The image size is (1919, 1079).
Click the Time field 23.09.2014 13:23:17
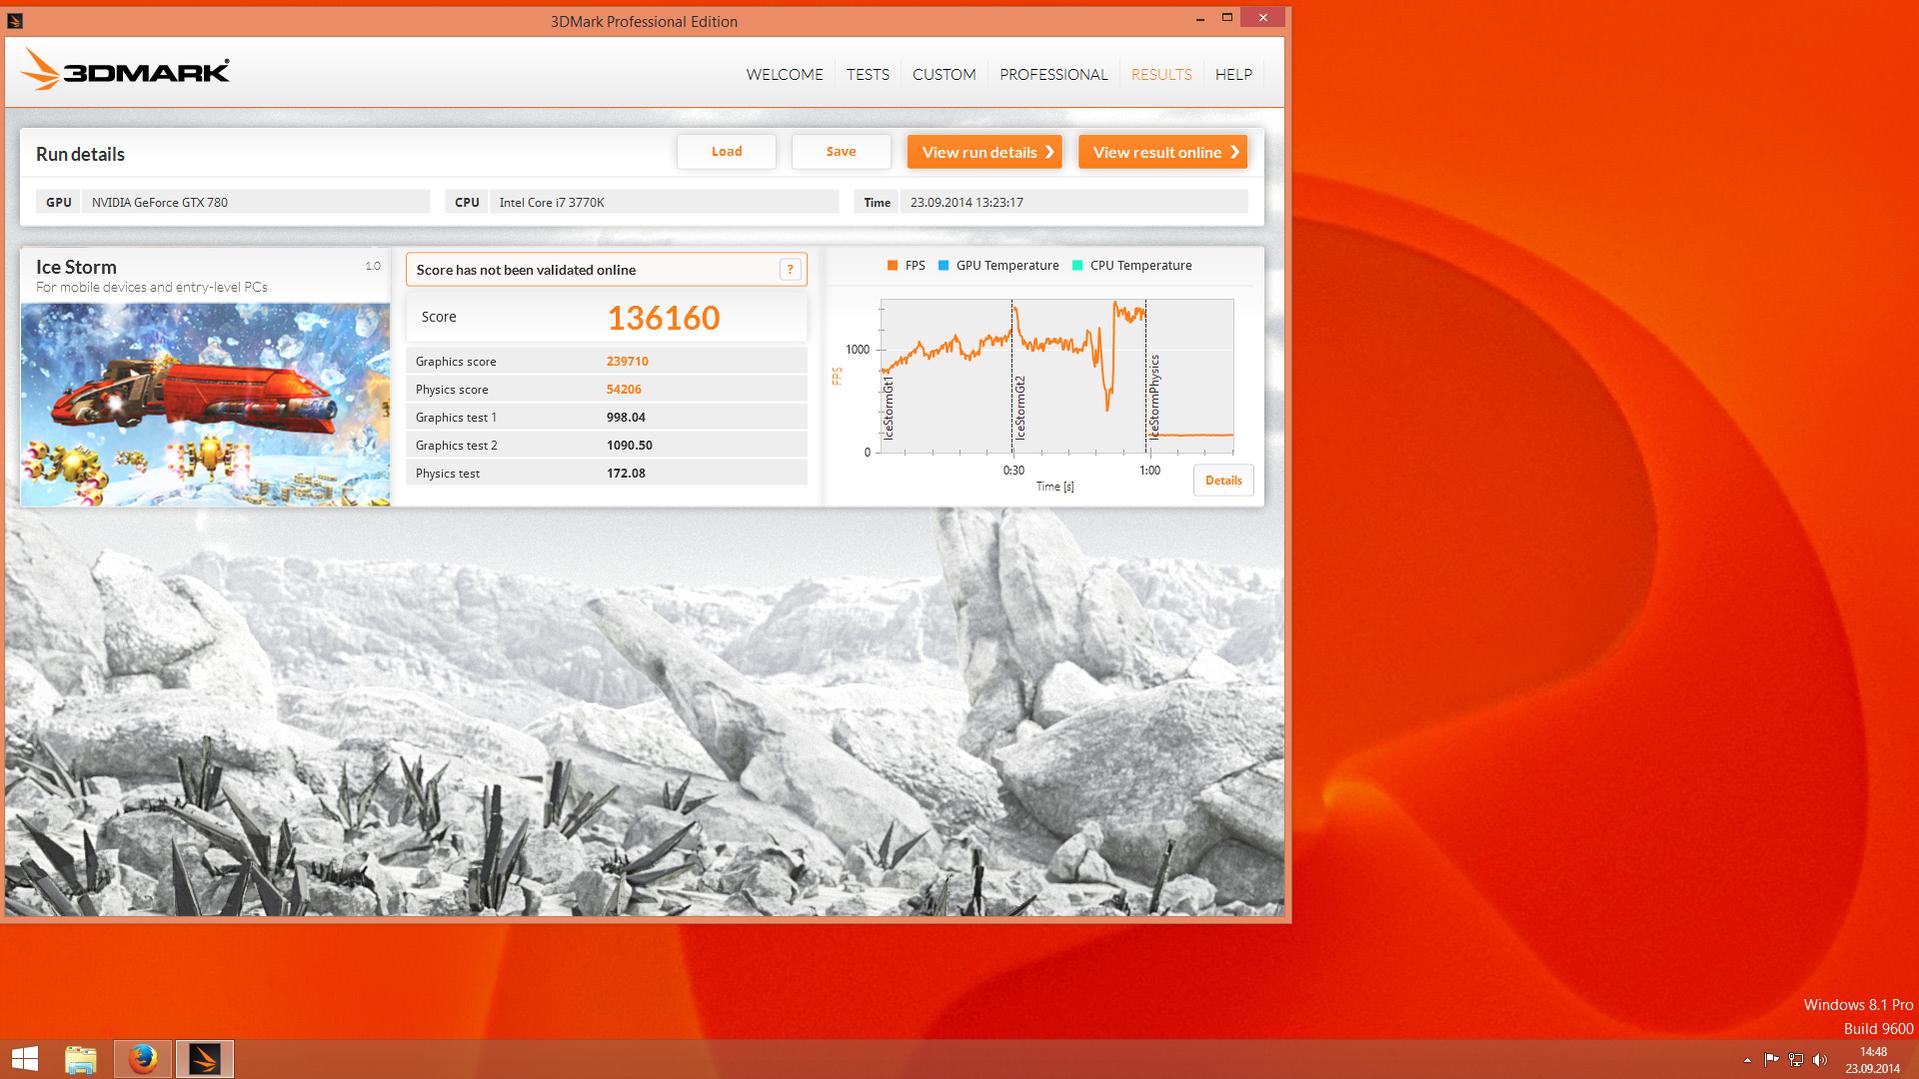[1074, 202]
